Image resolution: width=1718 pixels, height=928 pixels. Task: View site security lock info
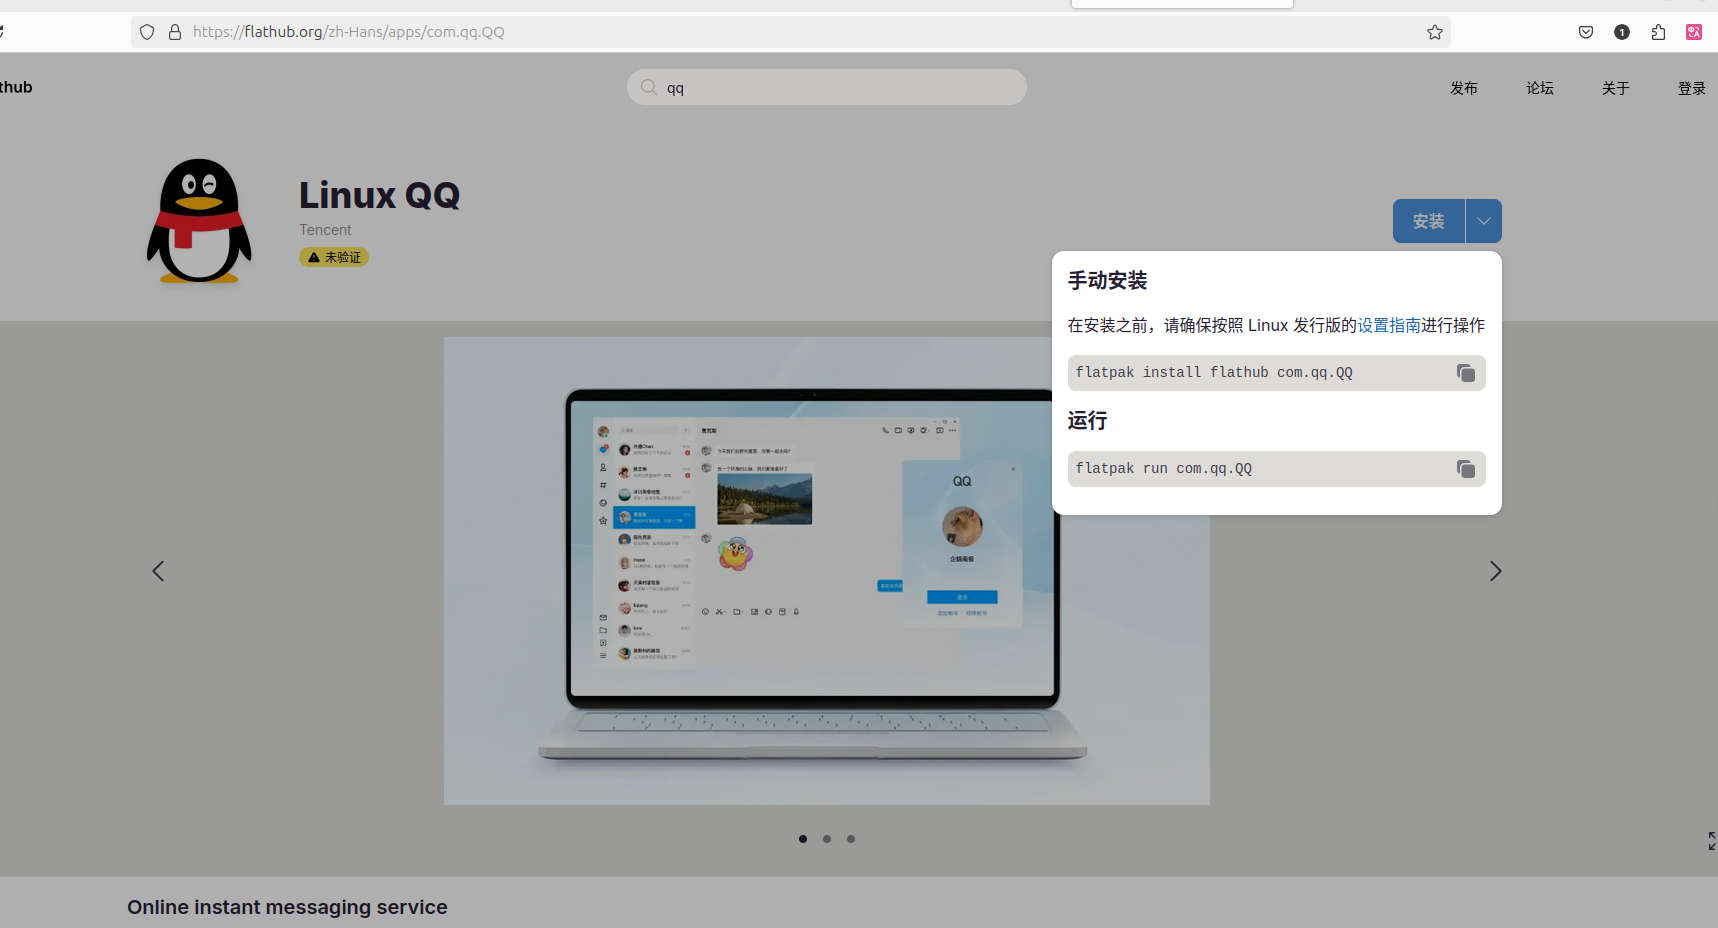tap(175, 32)
